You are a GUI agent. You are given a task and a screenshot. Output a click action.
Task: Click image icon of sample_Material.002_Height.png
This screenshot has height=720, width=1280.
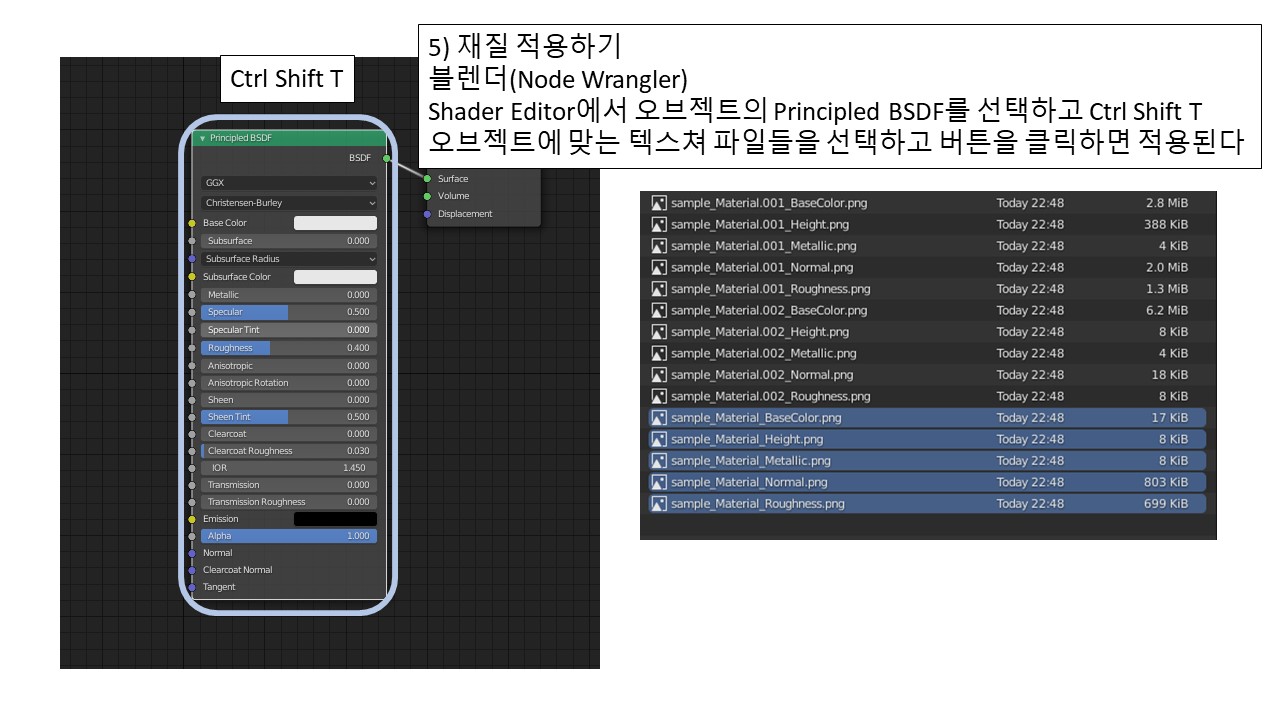click(659, 332)
